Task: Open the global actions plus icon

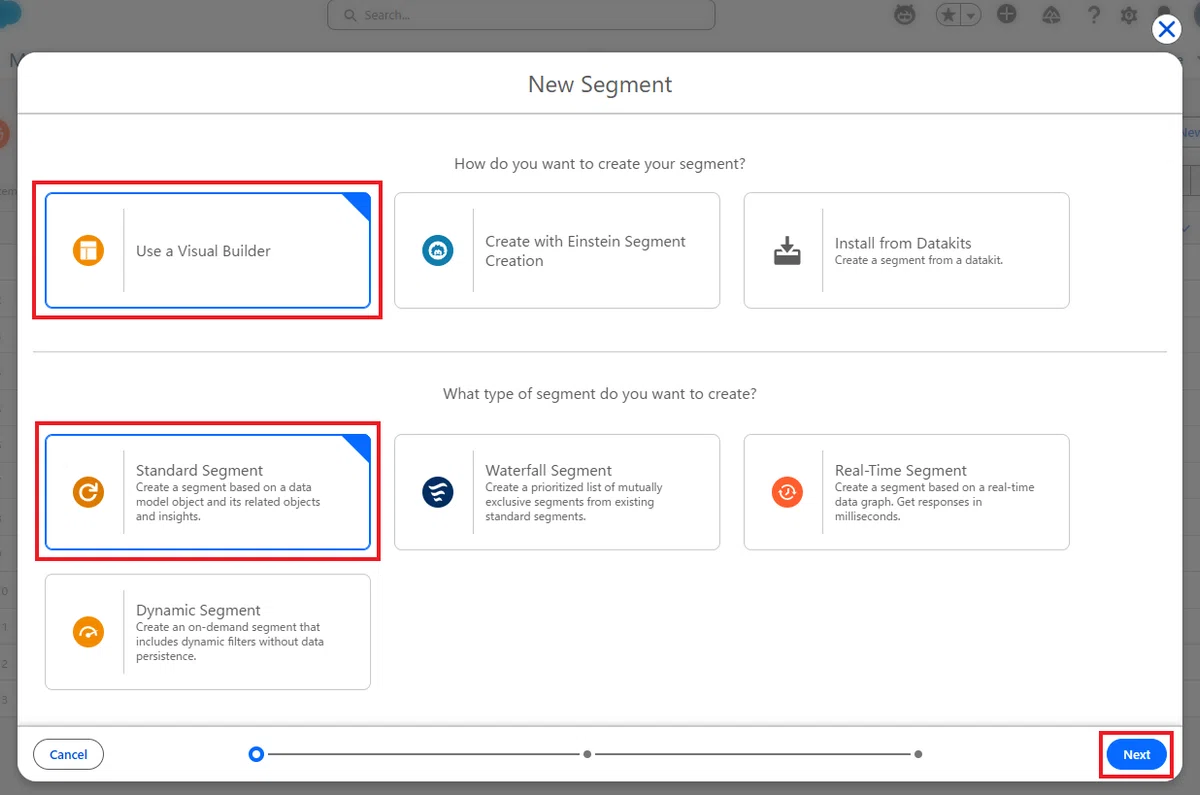Action: [1007, 14]
